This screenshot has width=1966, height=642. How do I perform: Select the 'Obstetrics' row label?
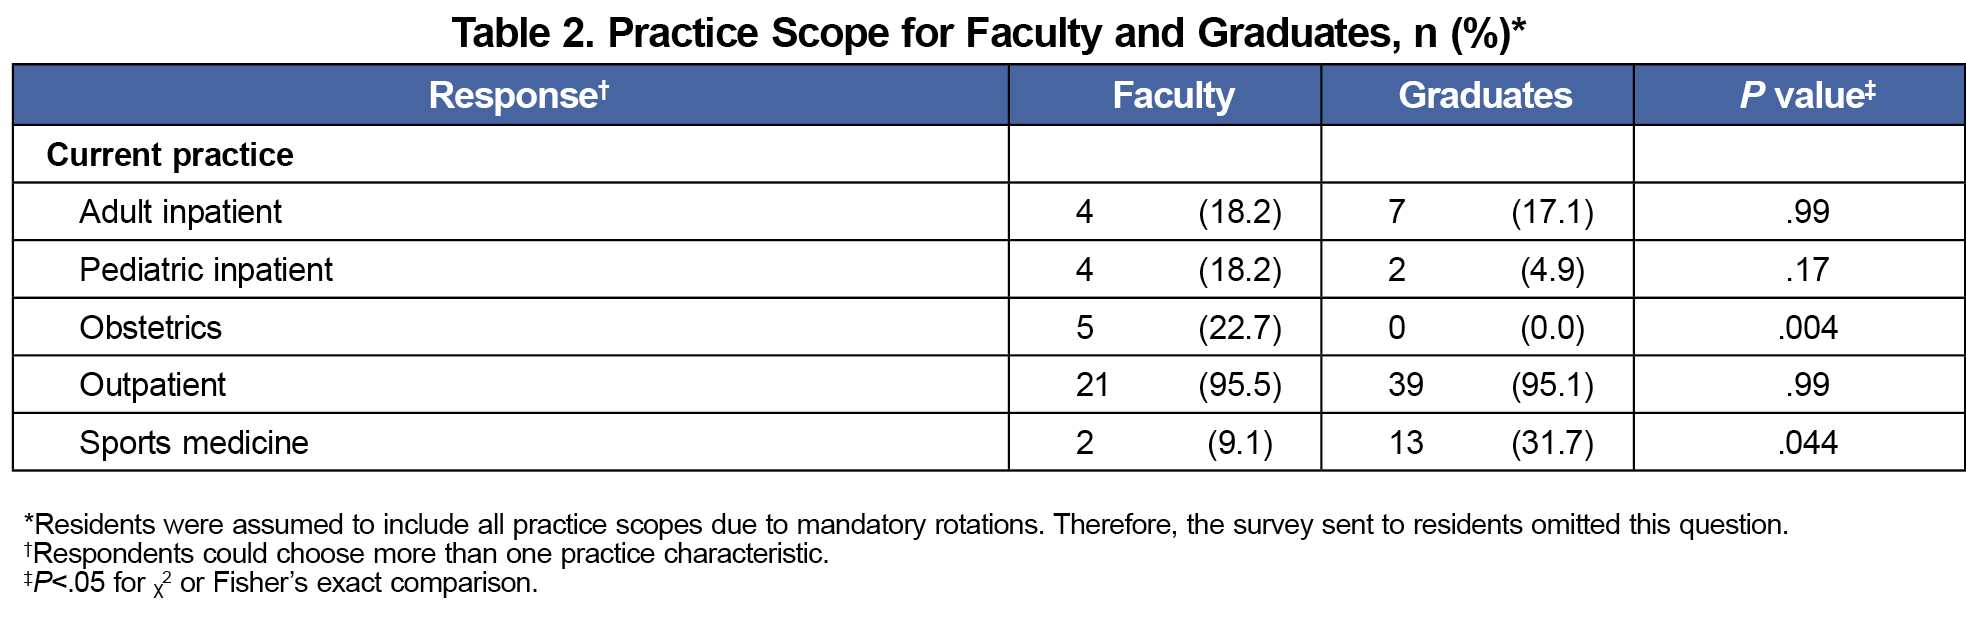[150, 328]
